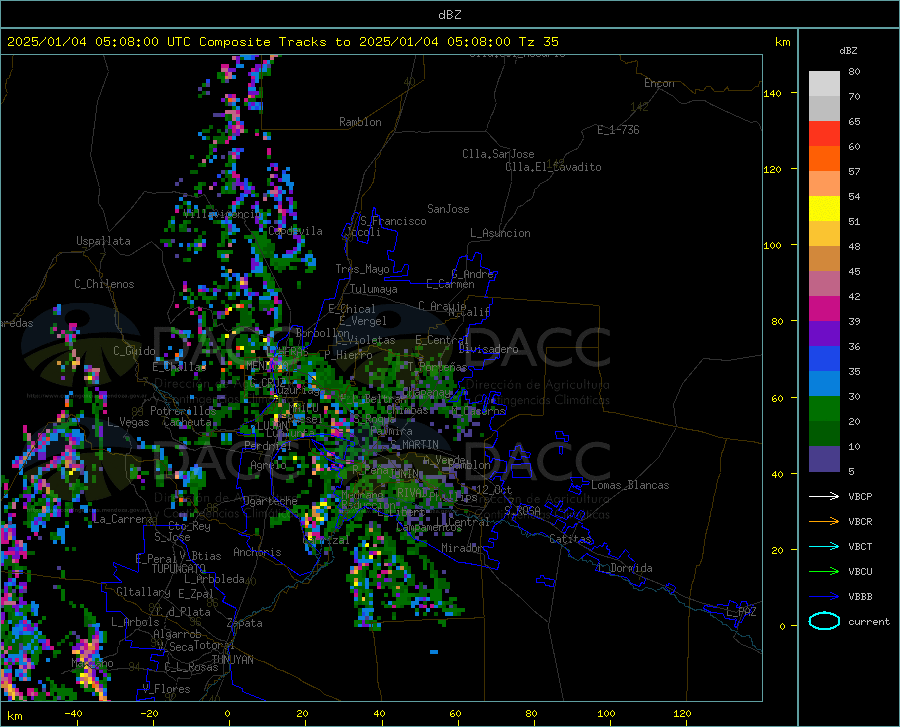Screen dimensions: 900x727
Task: Pick the slate purple swatch between 10 and 5
Action: (x=824, y=459)
